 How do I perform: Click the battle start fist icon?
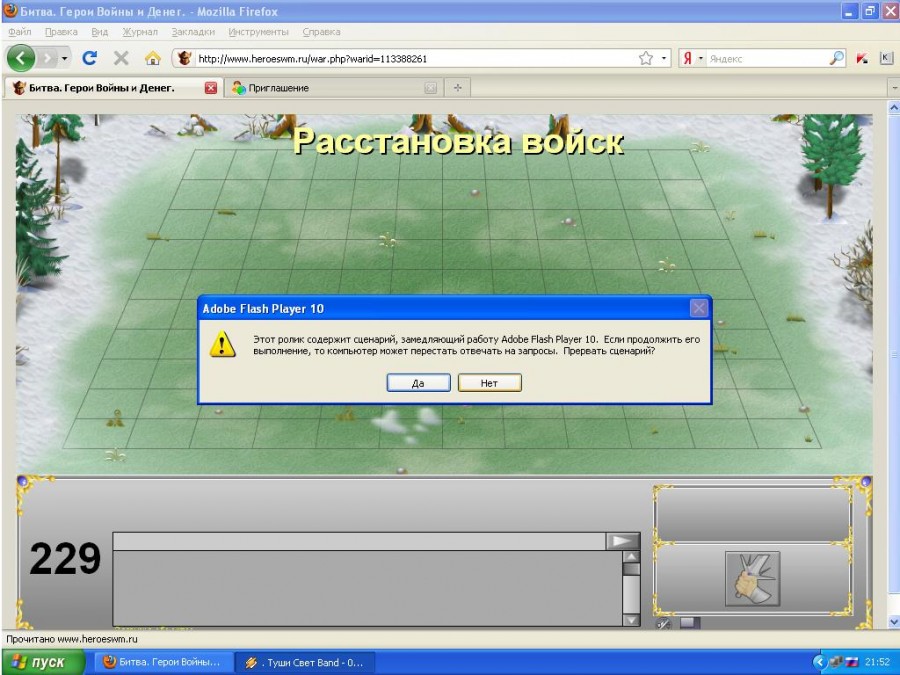pos(752,578)
